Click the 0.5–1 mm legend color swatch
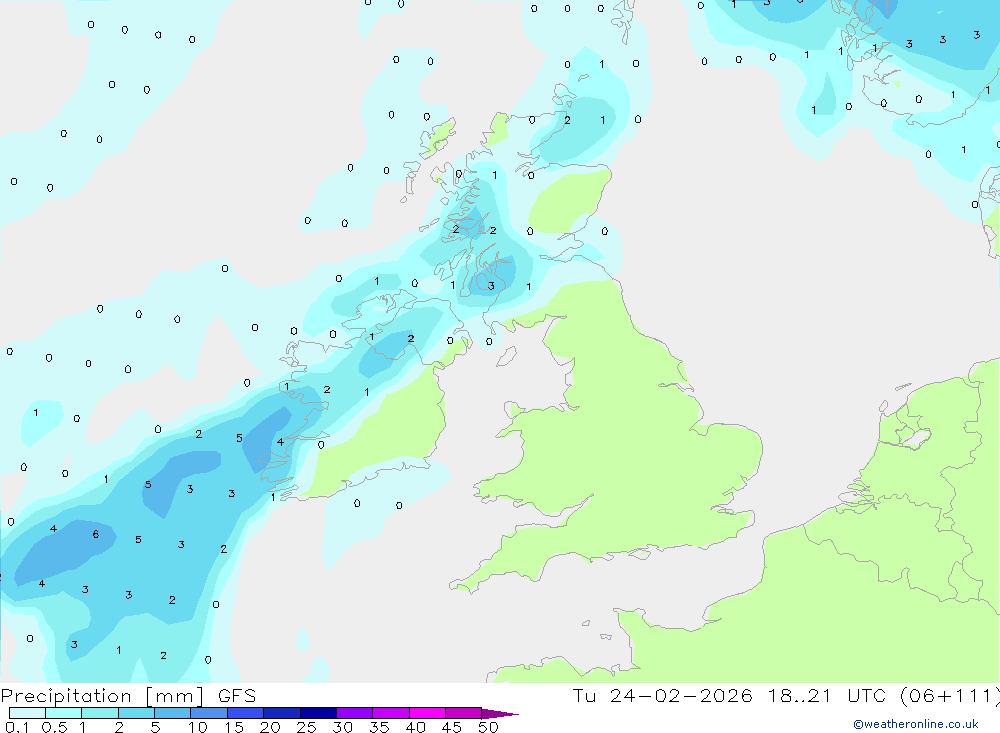Viewport: 1000px width, 733px height. [64, 713]
